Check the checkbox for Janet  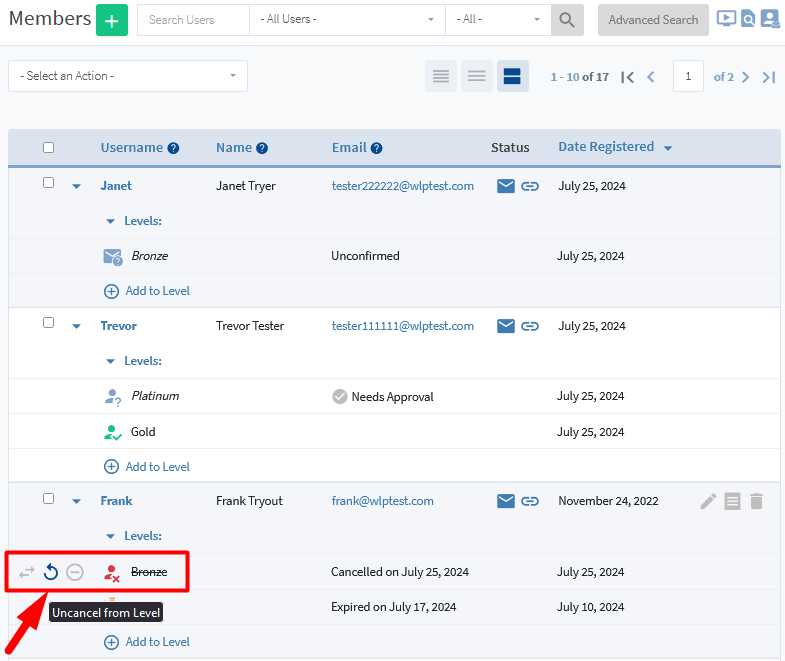click(x=49, y=183)
